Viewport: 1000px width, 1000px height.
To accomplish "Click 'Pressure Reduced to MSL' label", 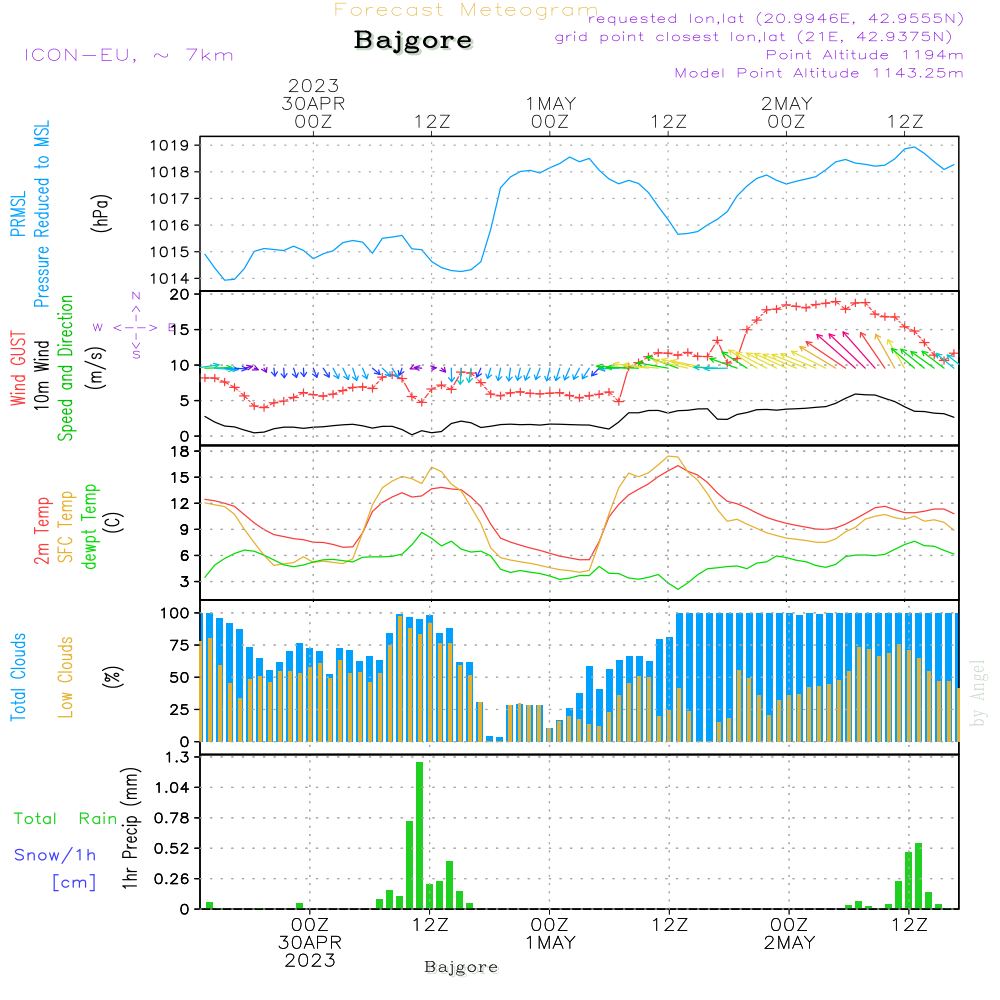I will pyautogui.click(x=41, y=214).
